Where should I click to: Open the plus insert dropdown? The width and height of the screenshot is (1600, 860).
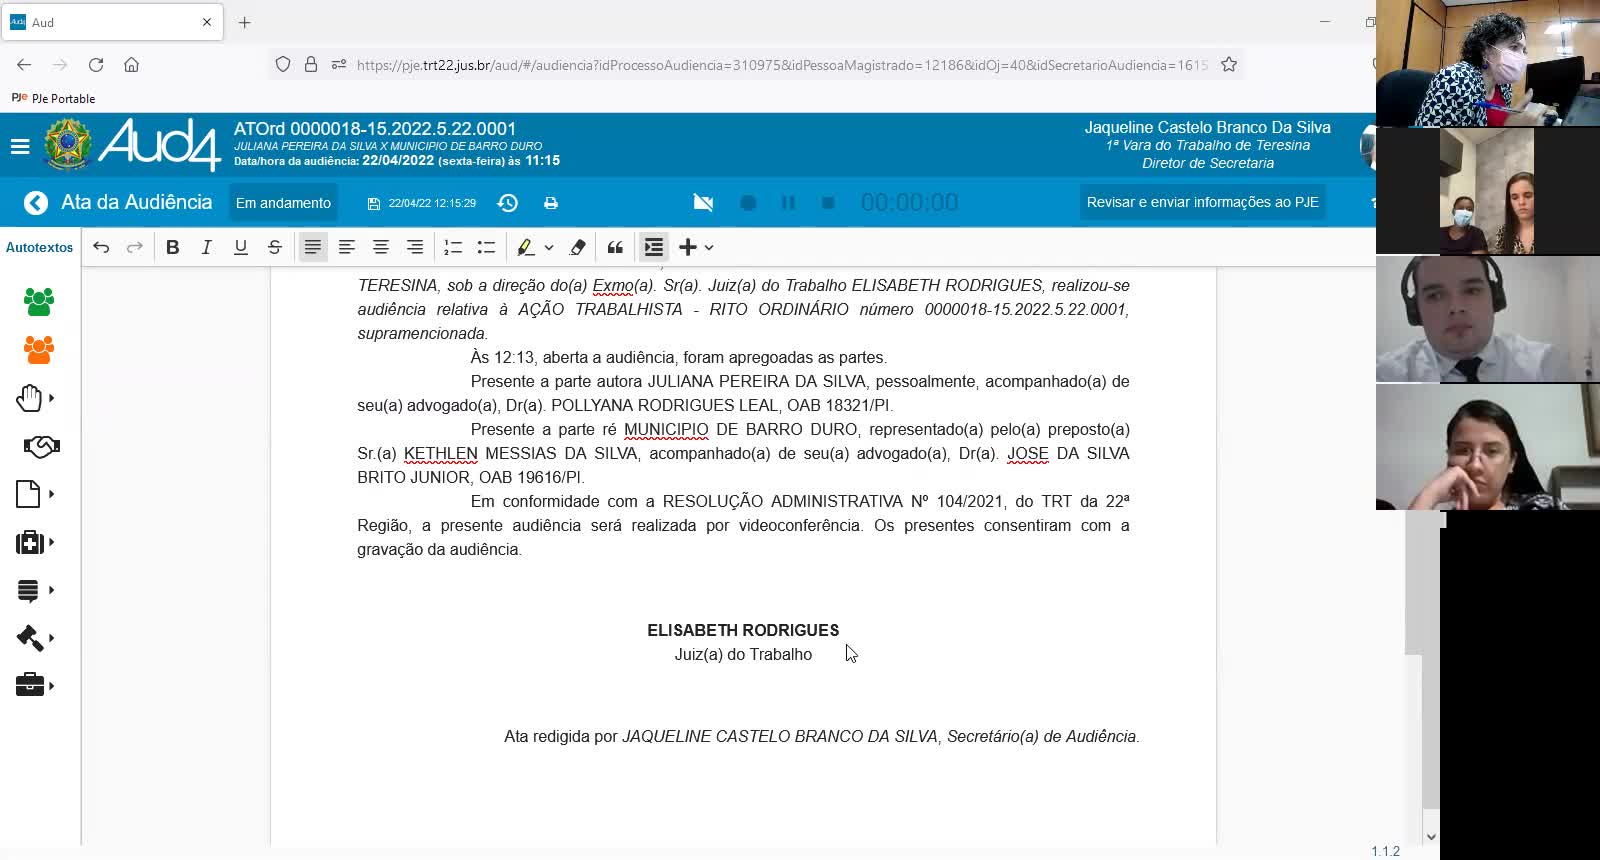point(697,247)
